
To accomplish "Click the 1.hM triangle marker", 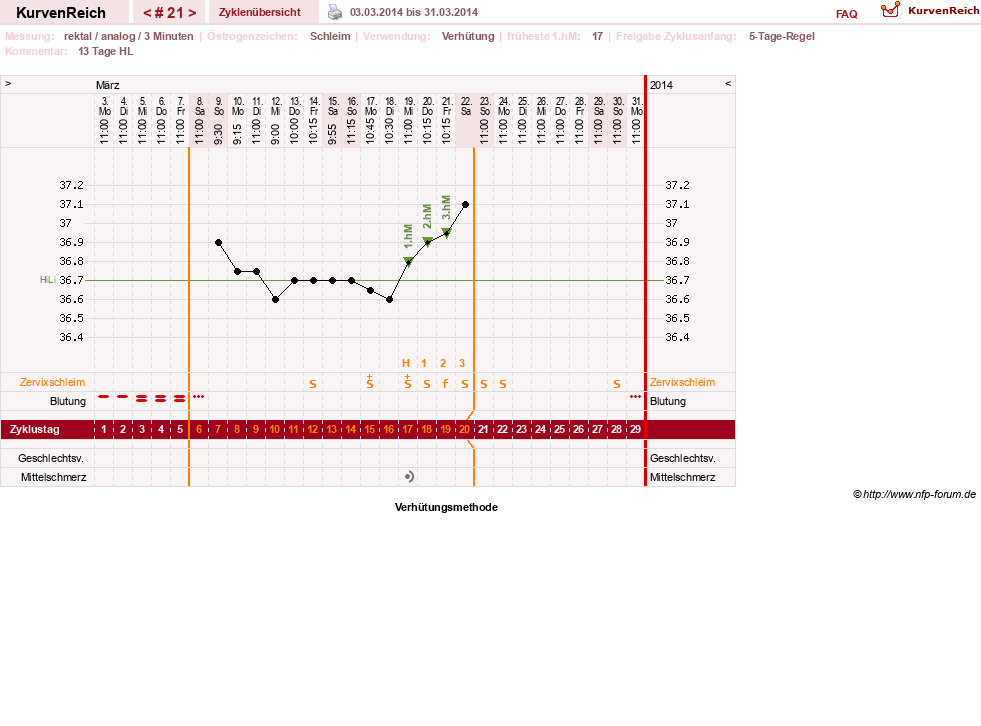I will point(408,262).
